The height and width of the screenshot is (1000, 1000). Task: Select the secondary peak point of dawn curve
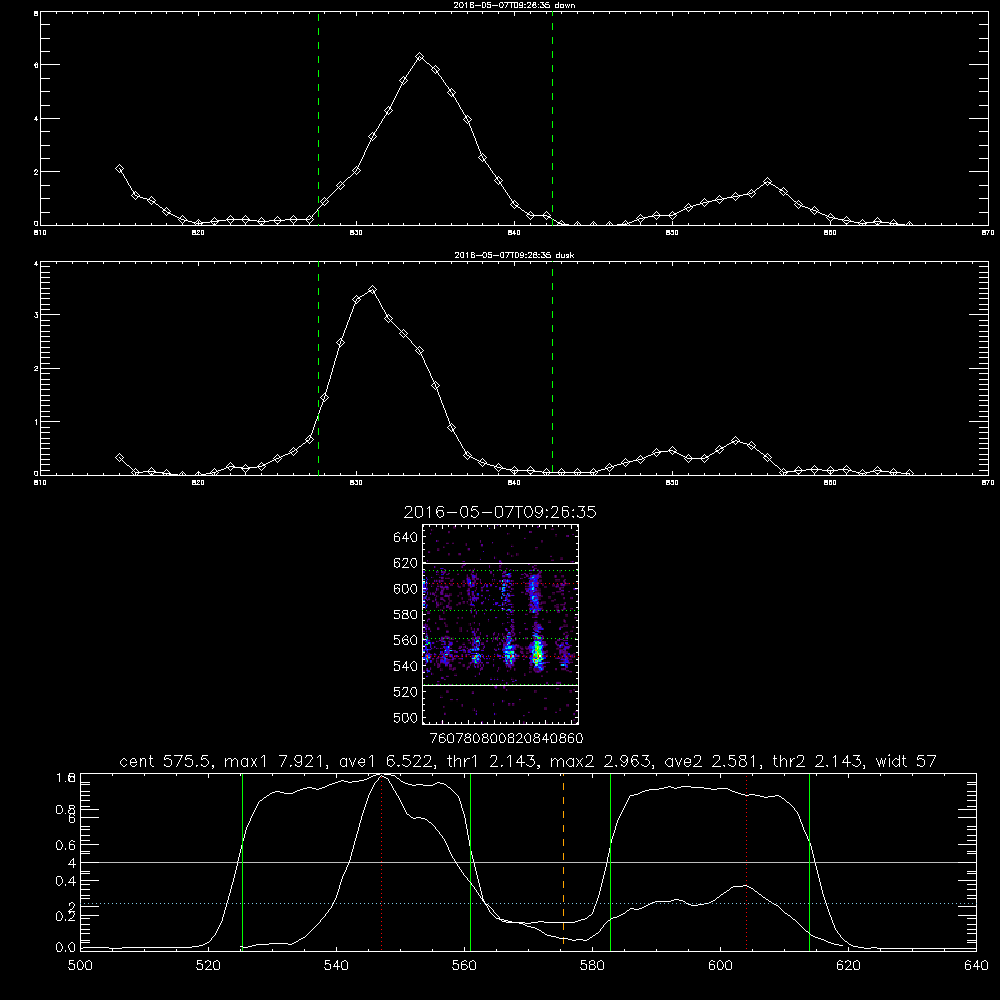[x=767, y=182]
